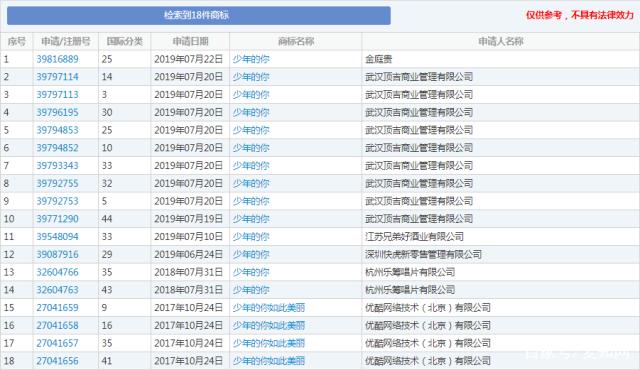Open registration number 39087916

point(57,254)
